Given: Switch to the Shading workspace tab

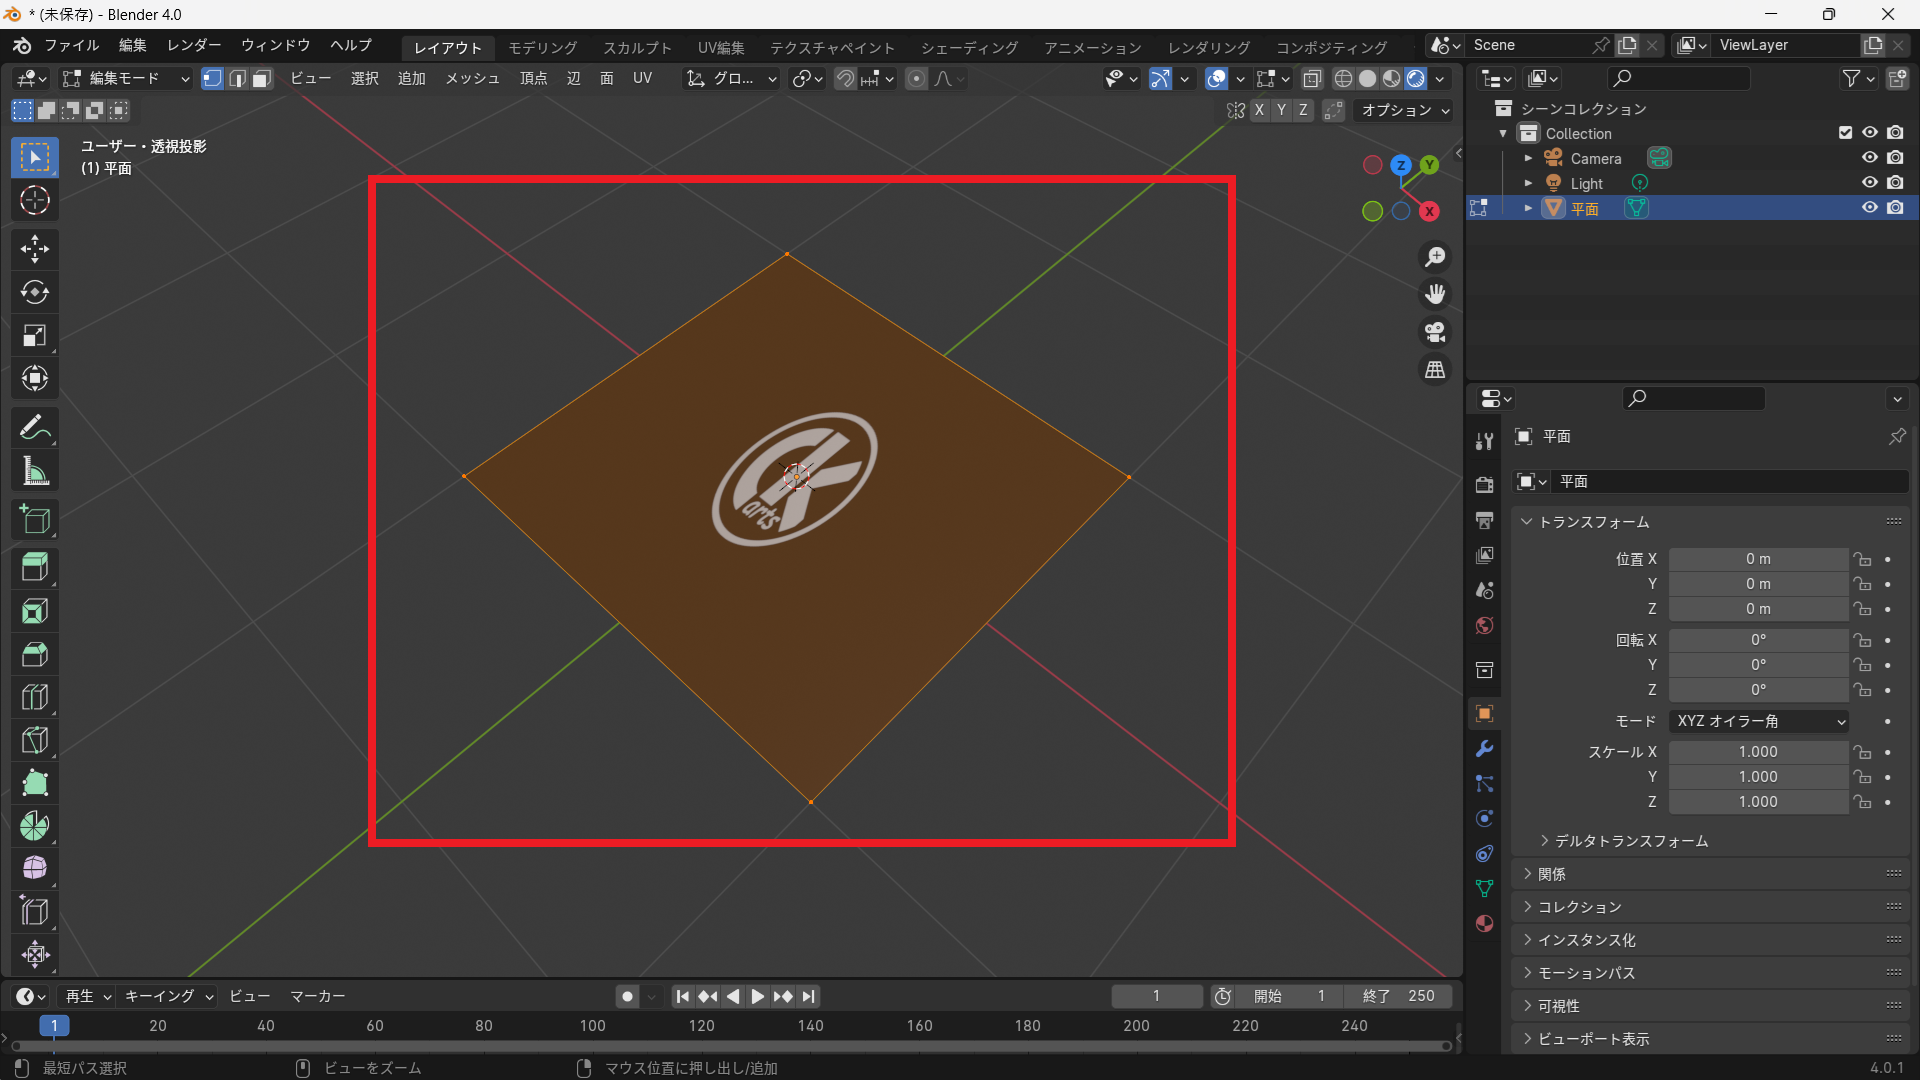Looking at the screenshot, I should pos(968,47).
